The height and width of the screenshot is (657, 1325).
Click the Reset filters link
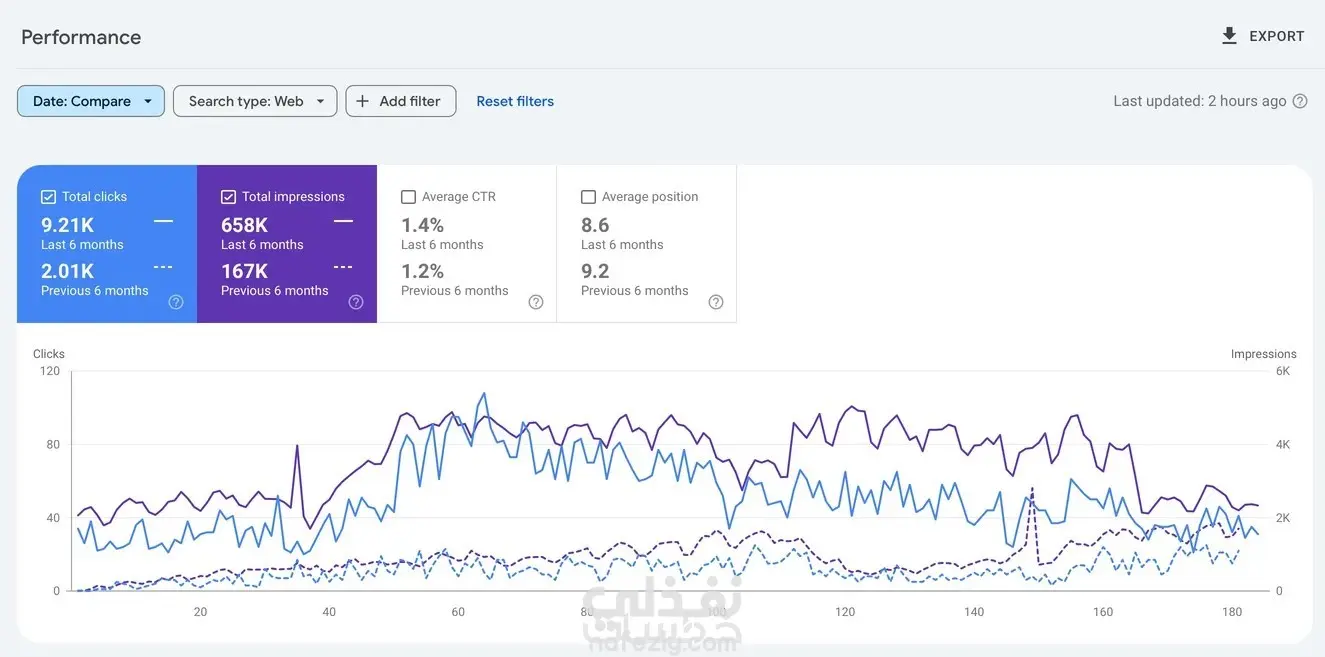click(x=515, y=101)
